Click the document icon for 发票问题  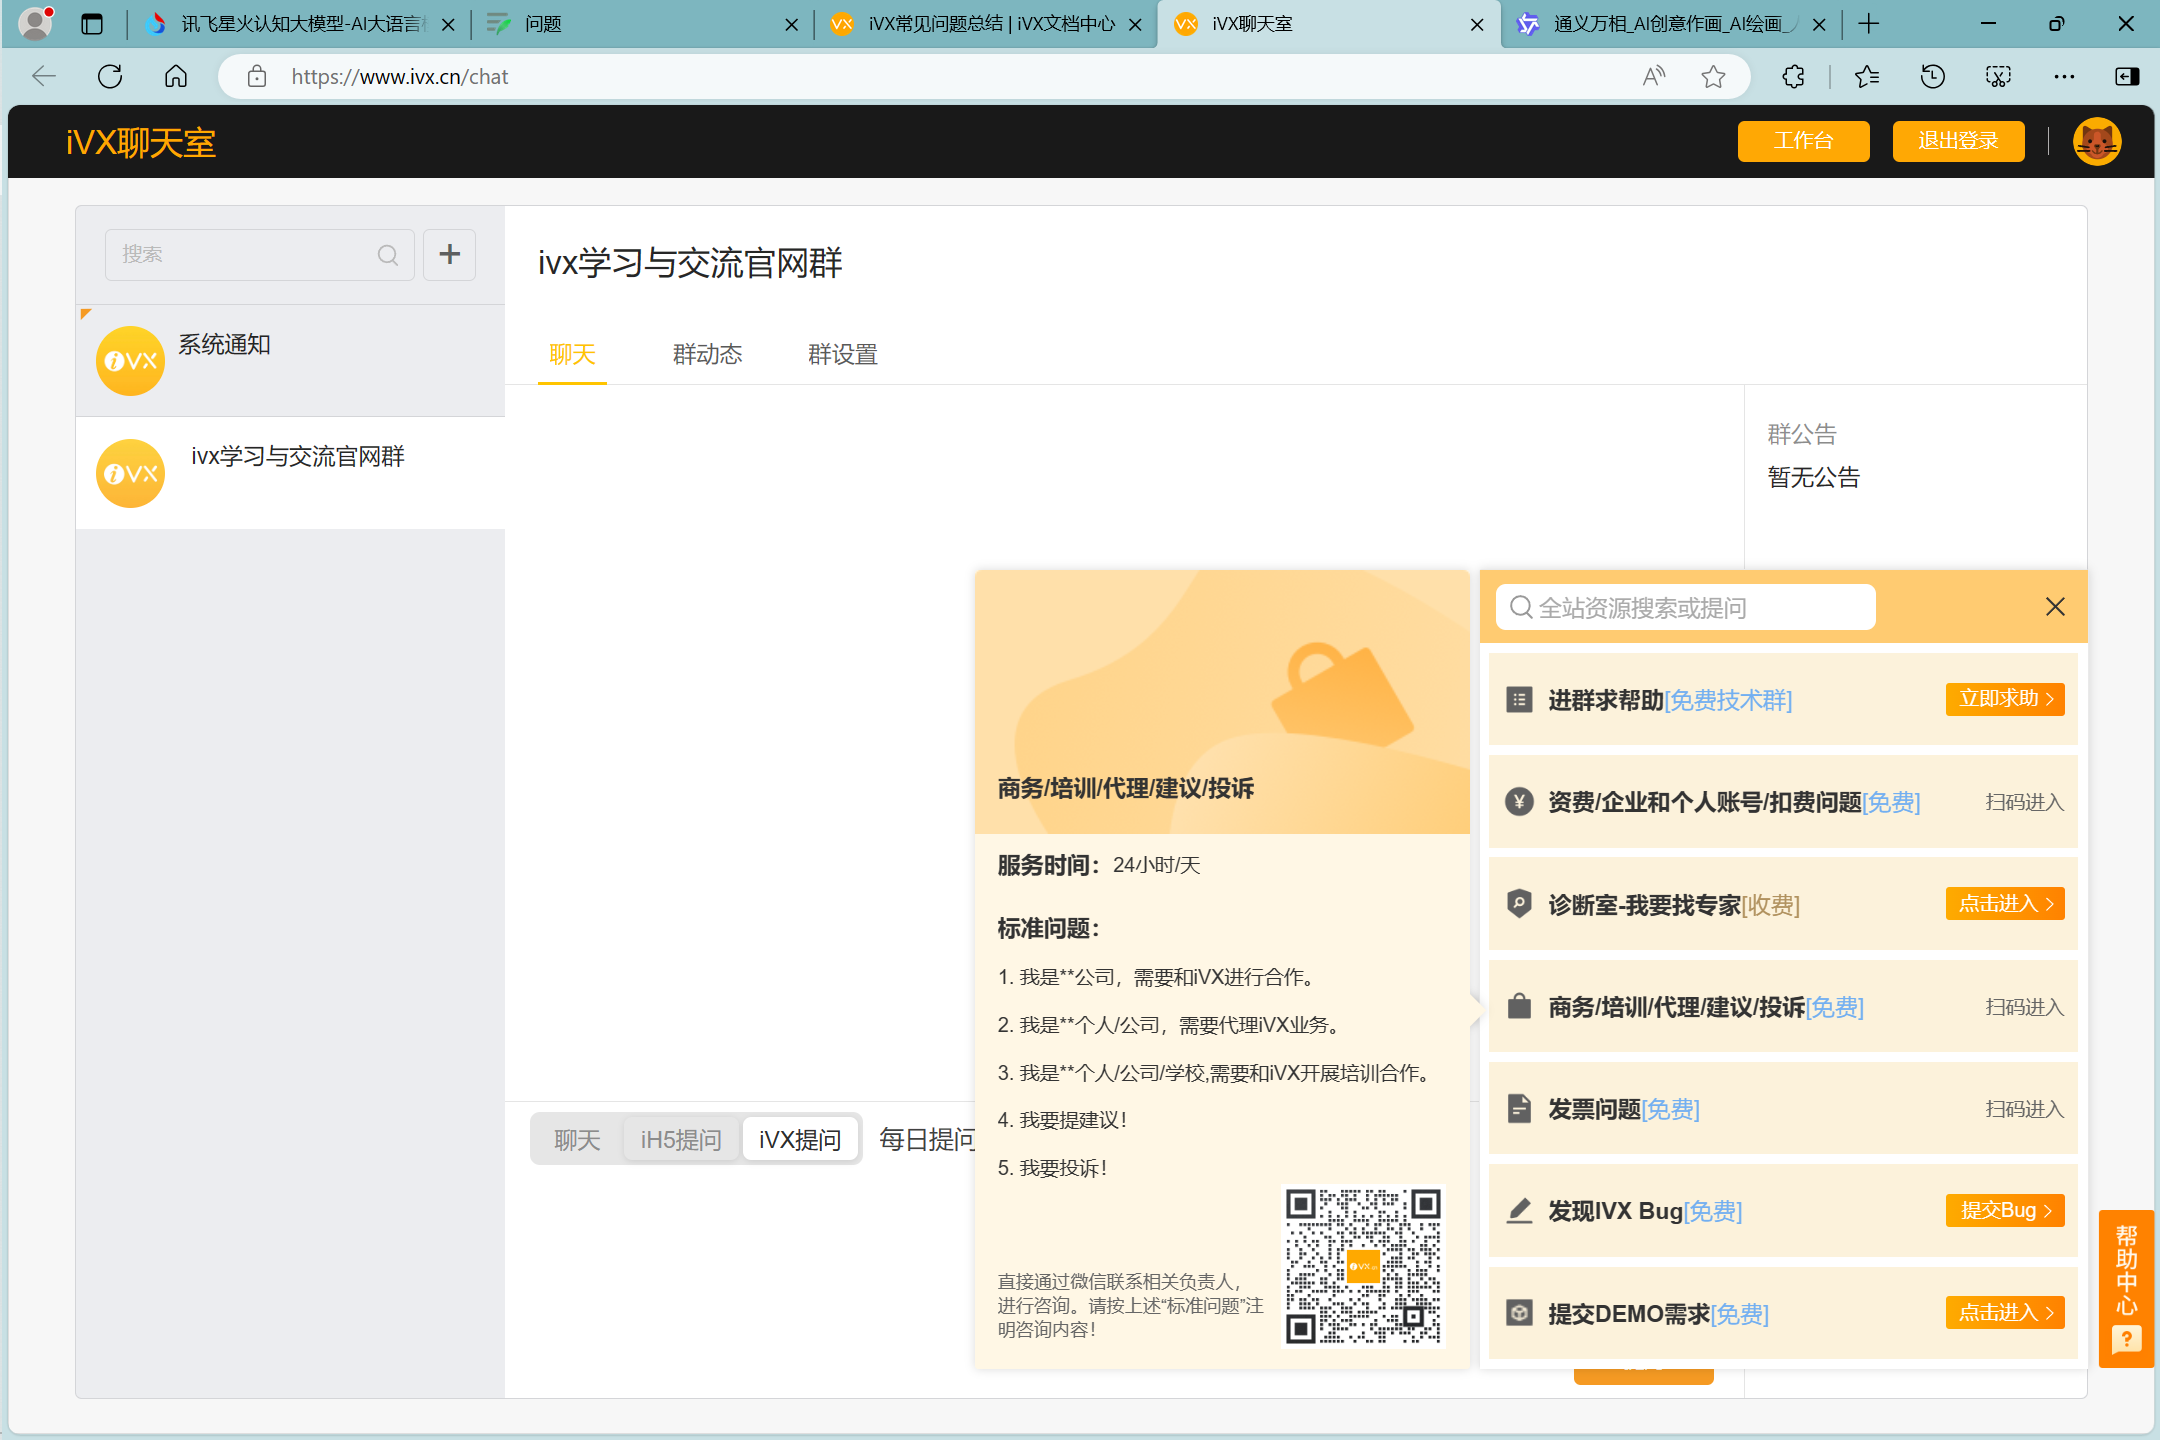pos(1519,1109)
